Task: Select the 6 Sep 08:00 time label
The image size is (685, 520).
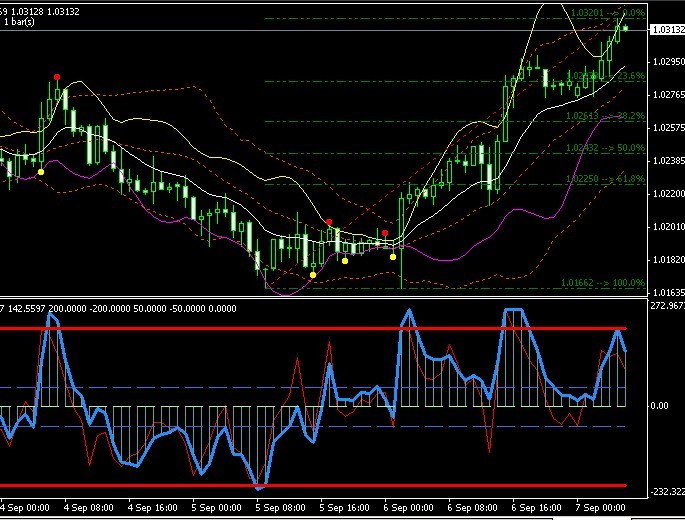Action: tap(472, 508)
